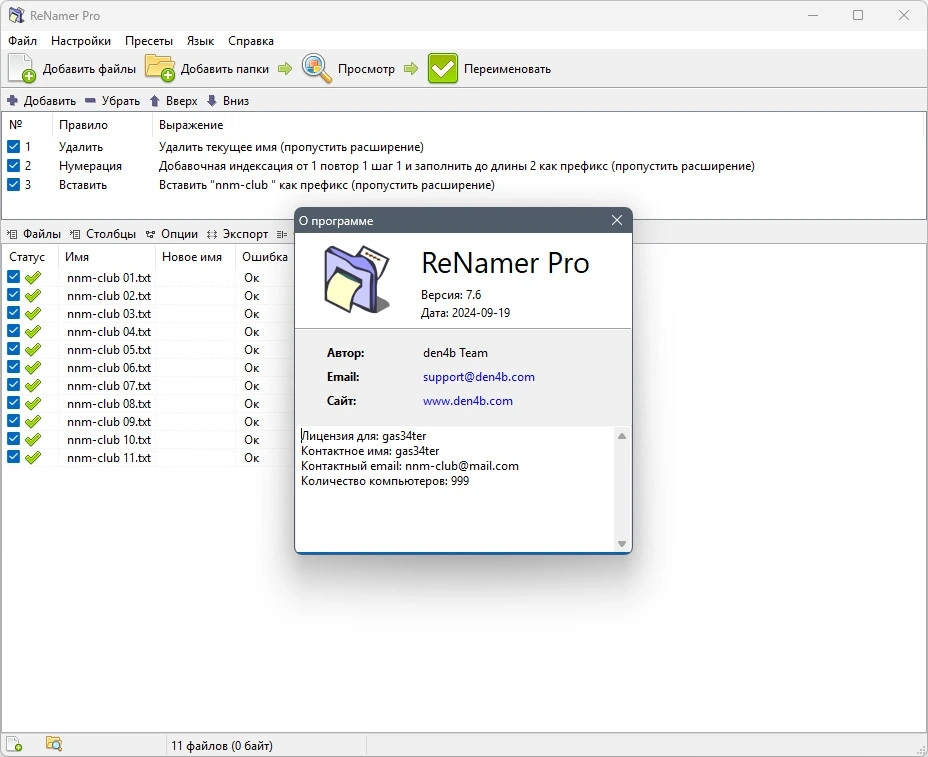The width and height of the screenshot is (928, 757).
Task: Open www.den4b.com website link
Action: [x=468, y=401]
